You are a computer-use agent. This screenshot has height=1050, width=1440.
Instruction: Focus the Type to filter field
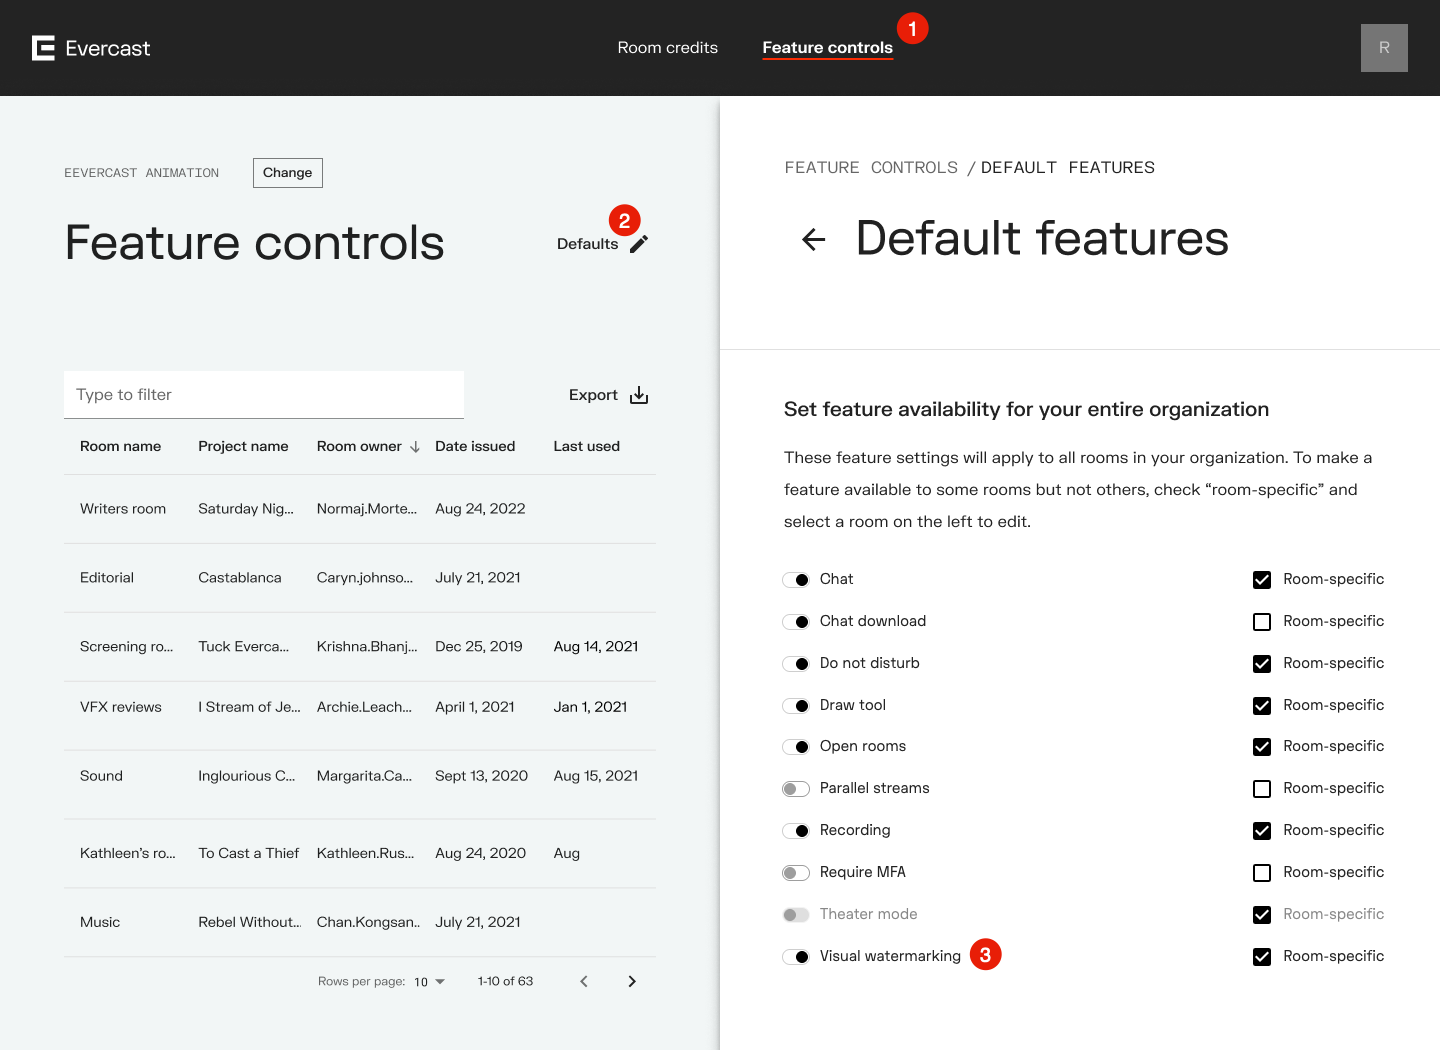pos(264,395)
